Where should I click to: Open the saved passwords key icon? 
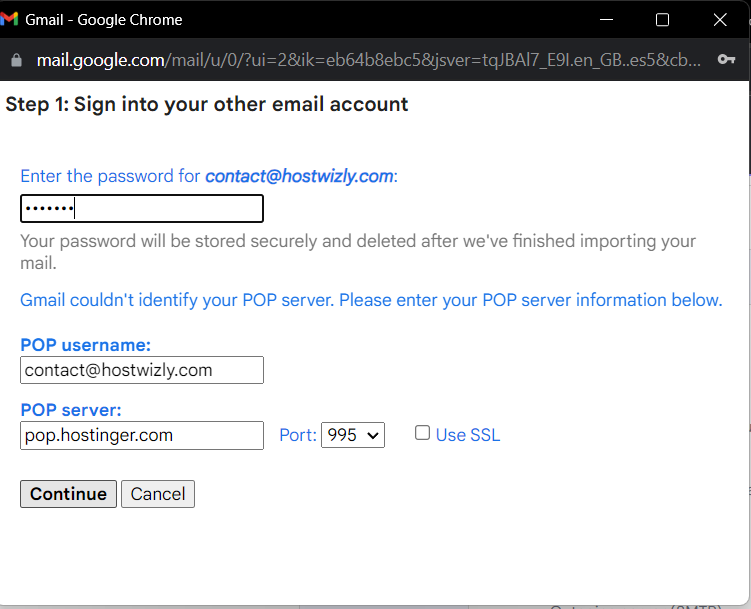point(727,60)
